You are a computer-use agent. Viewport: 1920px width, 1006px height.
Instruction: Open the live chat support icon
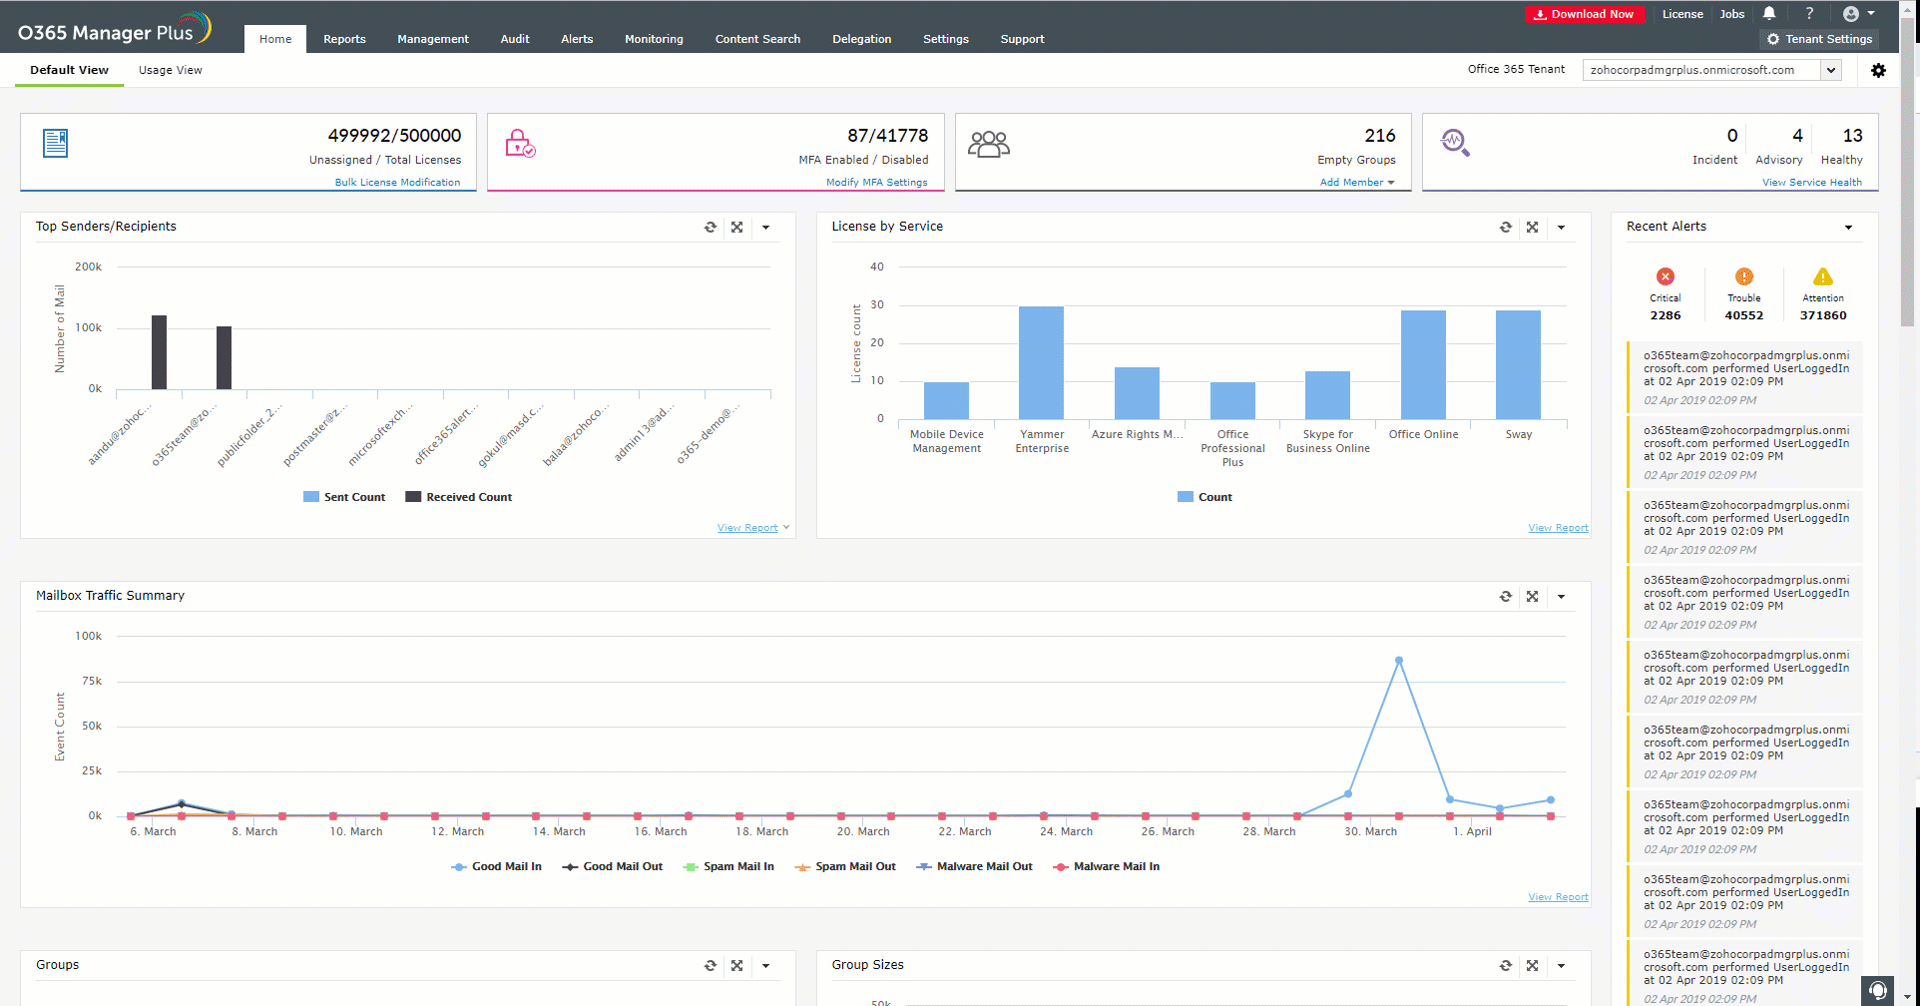tap(1878, 990)
